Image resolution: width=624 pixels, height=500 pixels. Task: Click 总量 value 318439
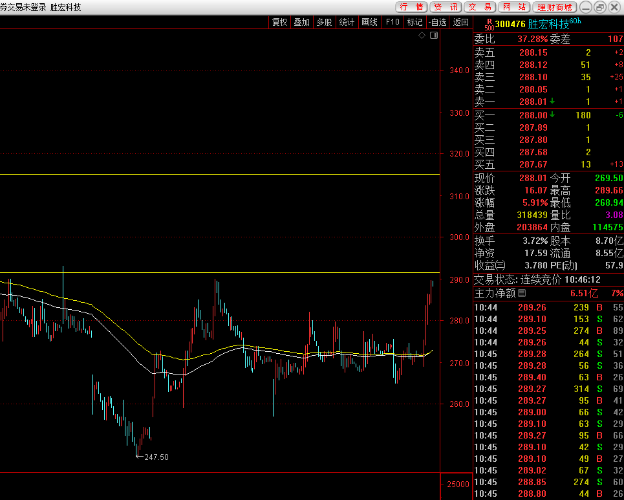(x=532, y=215)
